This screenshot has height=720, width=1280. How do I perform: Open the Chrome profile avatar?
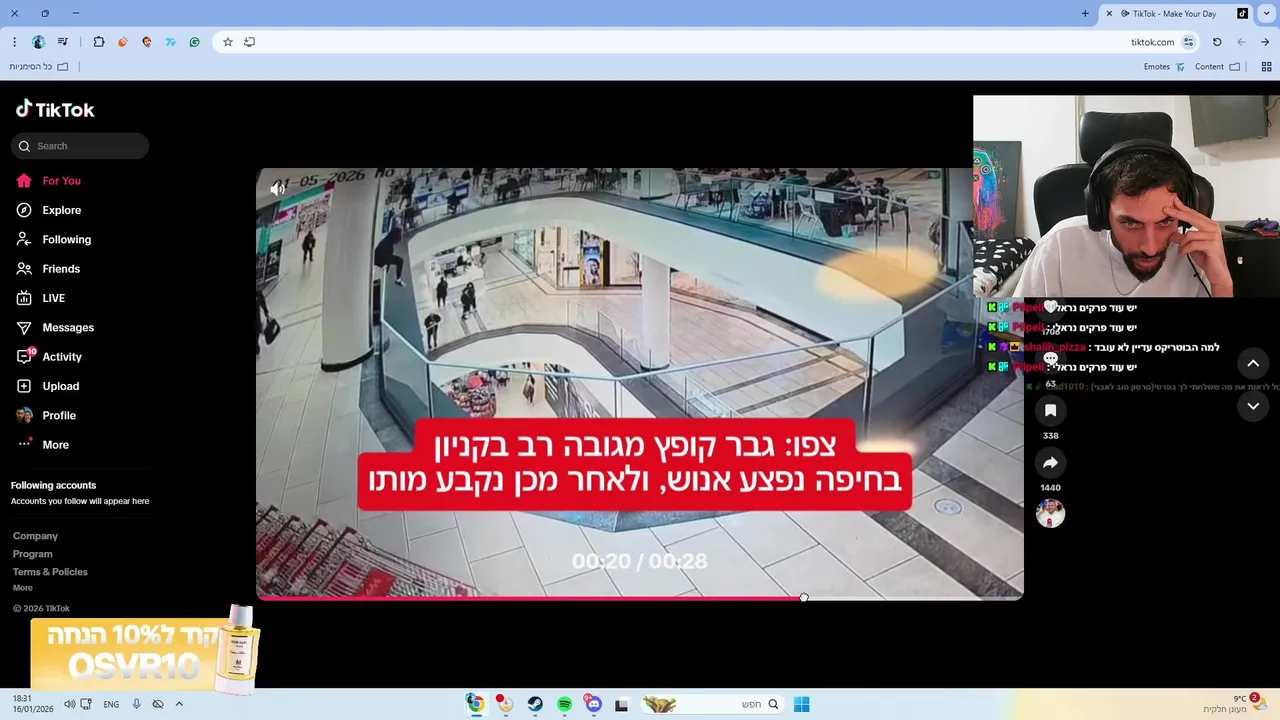[38, 42]
